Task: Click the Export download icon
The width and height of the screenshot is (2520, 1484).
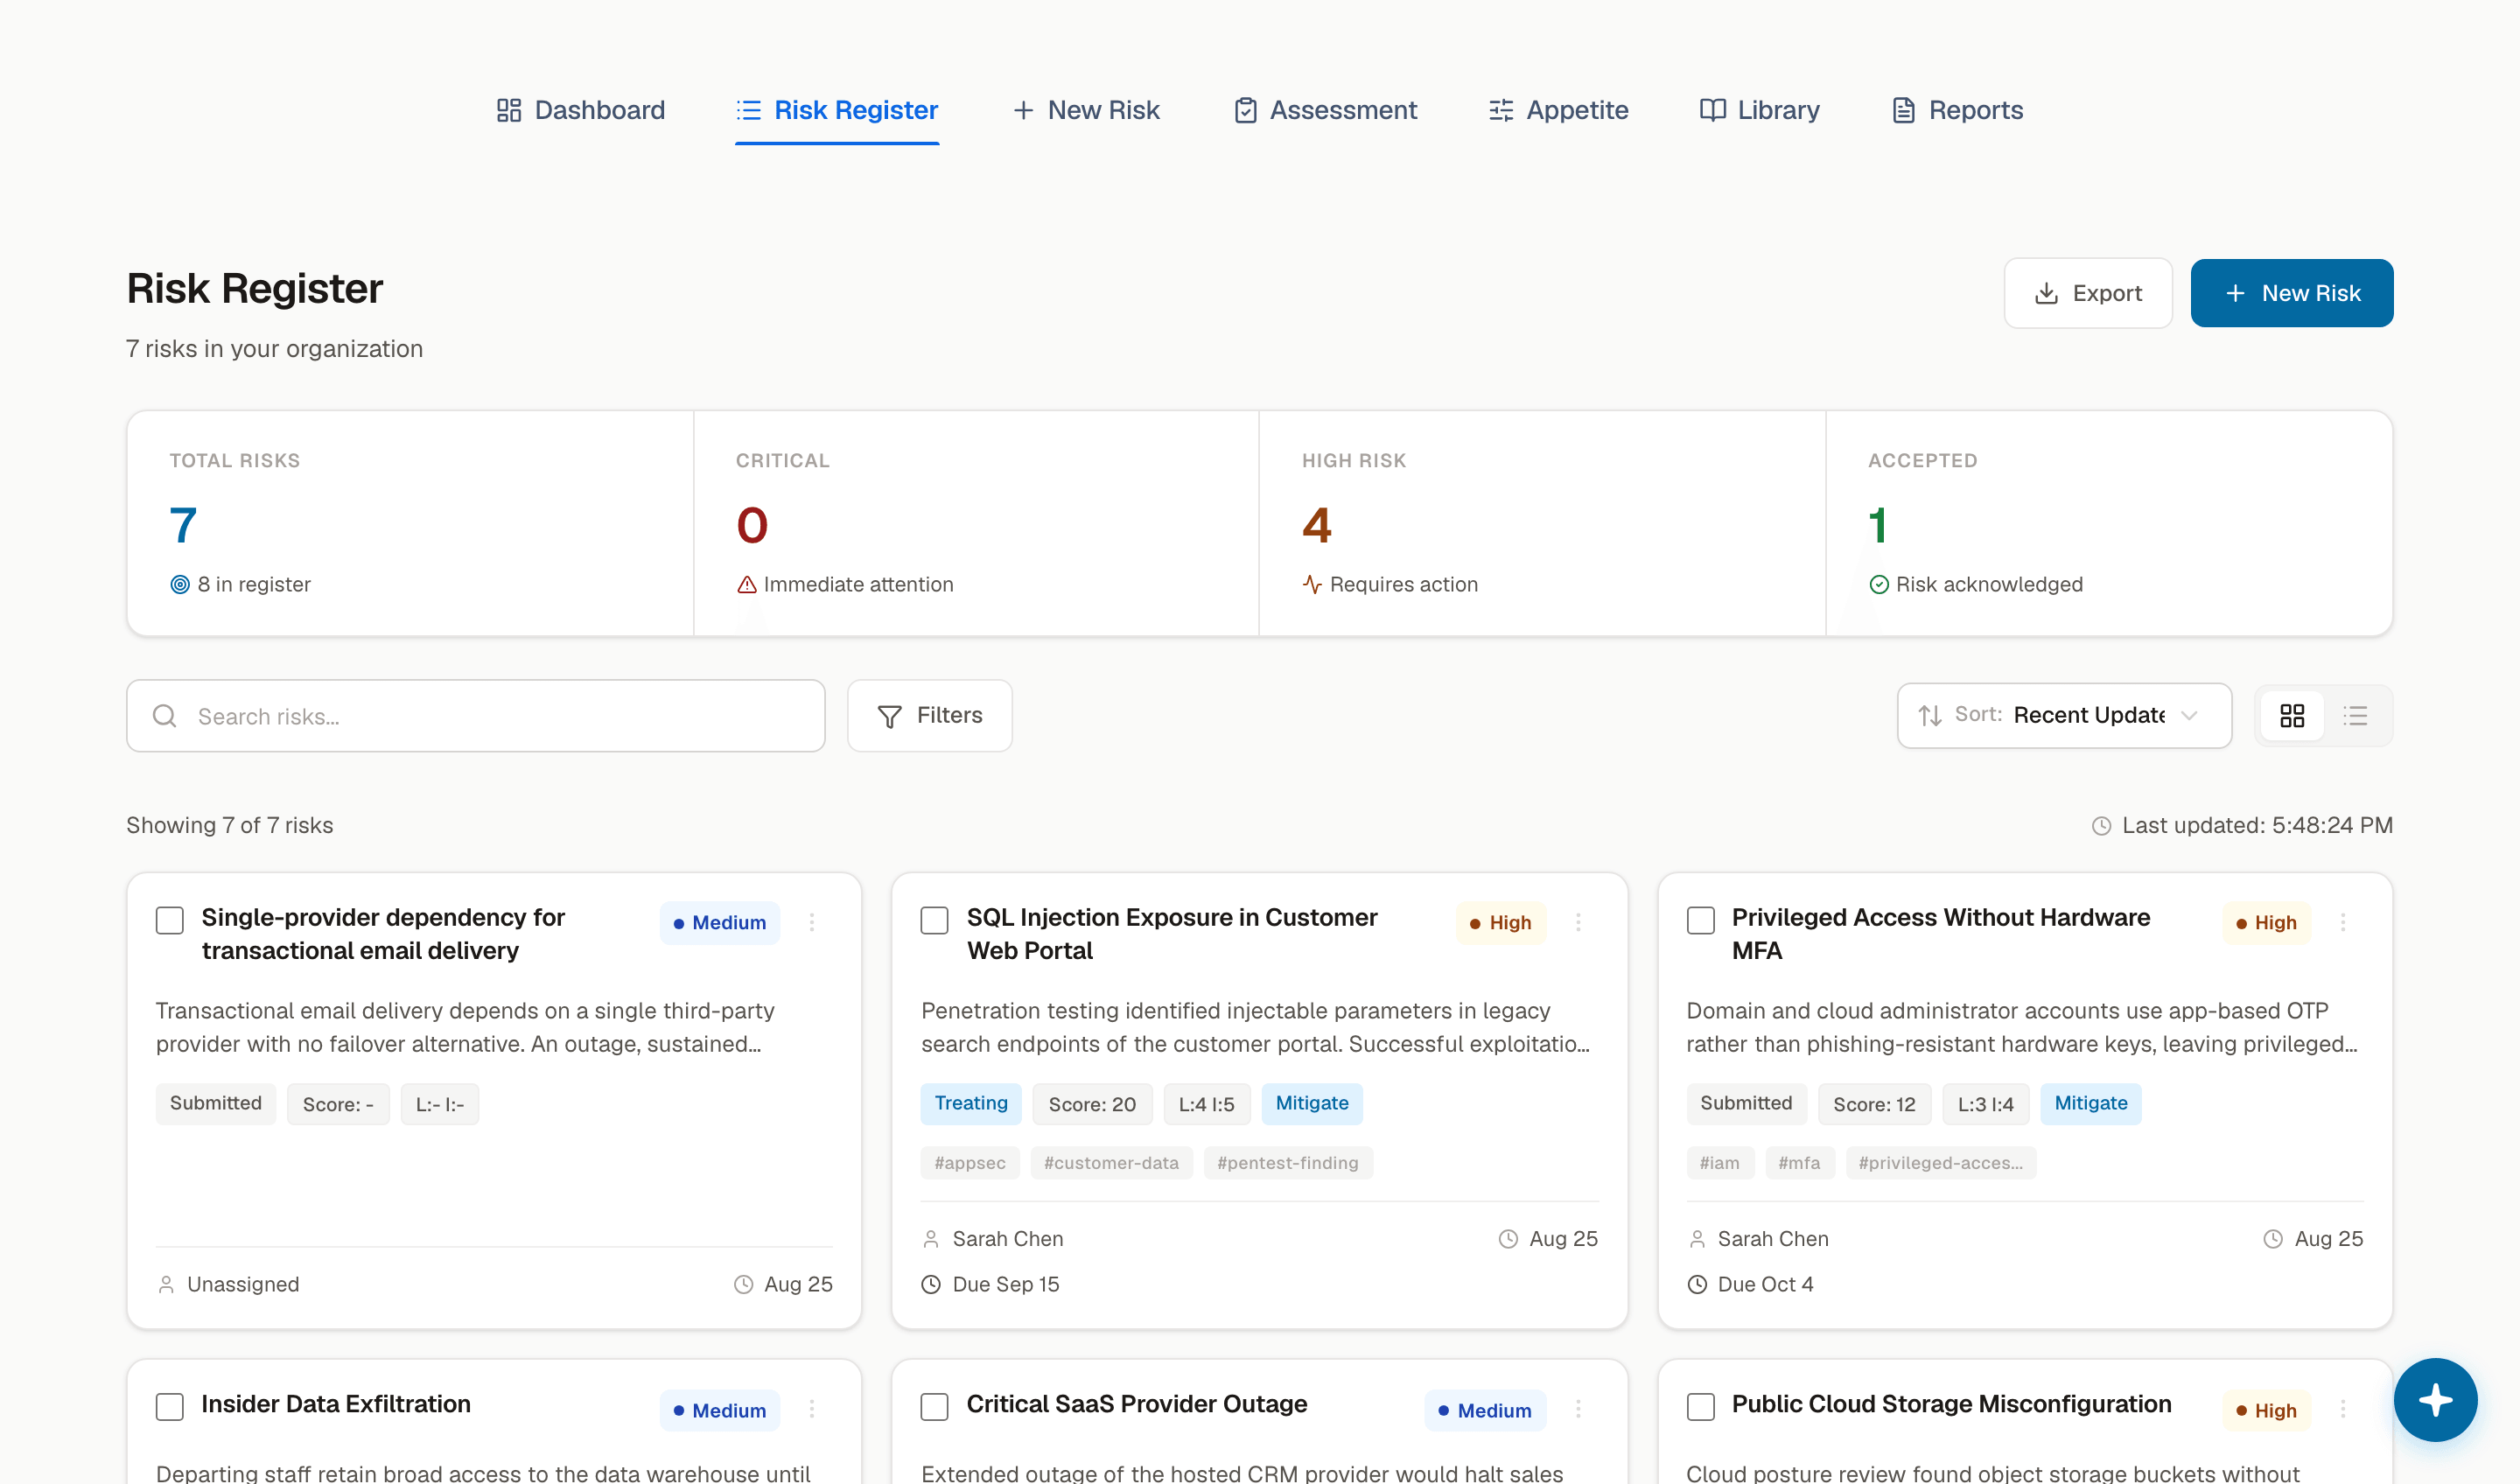Action: [x=2047, y=293]
